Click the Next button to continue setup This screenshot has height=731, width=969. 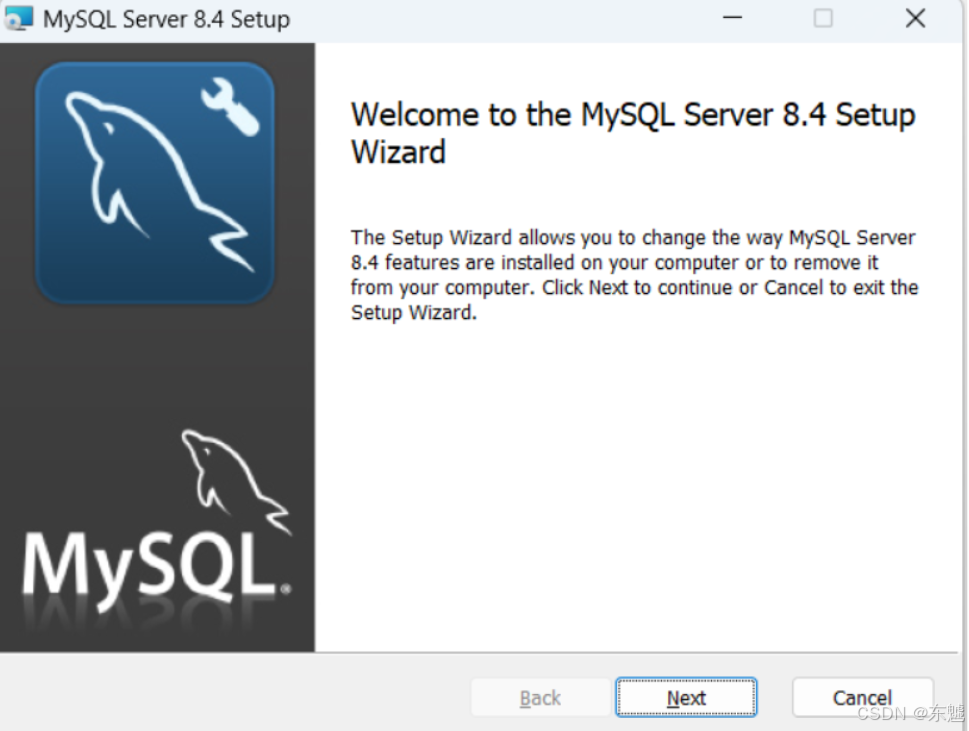point(686,698)
